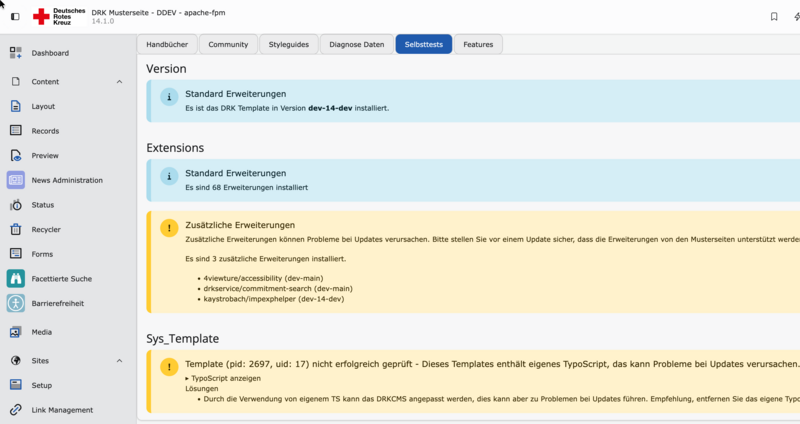The width and height of the screenshot is (800, 424).
Task: Collapse the Content module group
Action: pyautogui.click(x=119, y=82)
